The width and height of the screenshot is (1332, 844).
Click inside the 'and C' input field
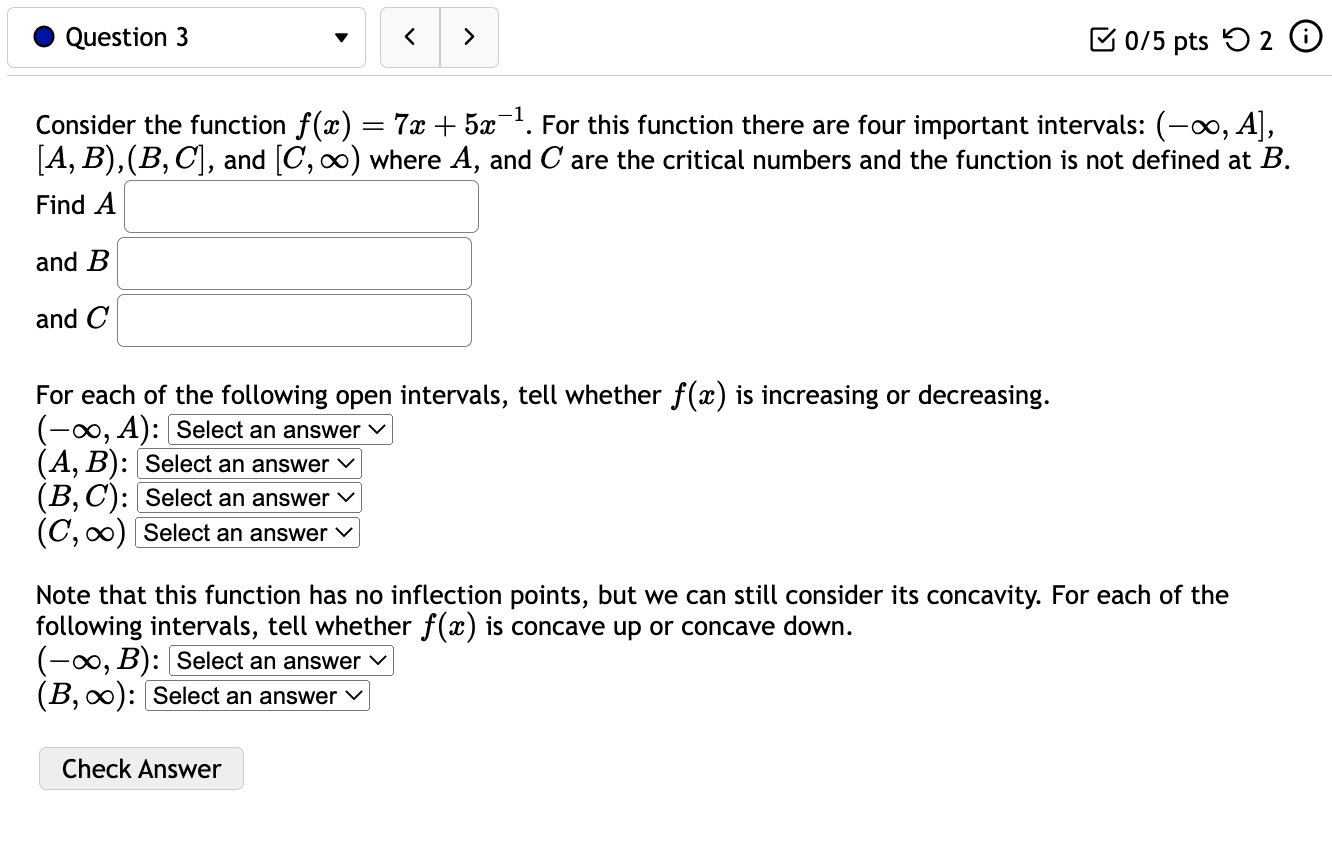coord(293,320)
